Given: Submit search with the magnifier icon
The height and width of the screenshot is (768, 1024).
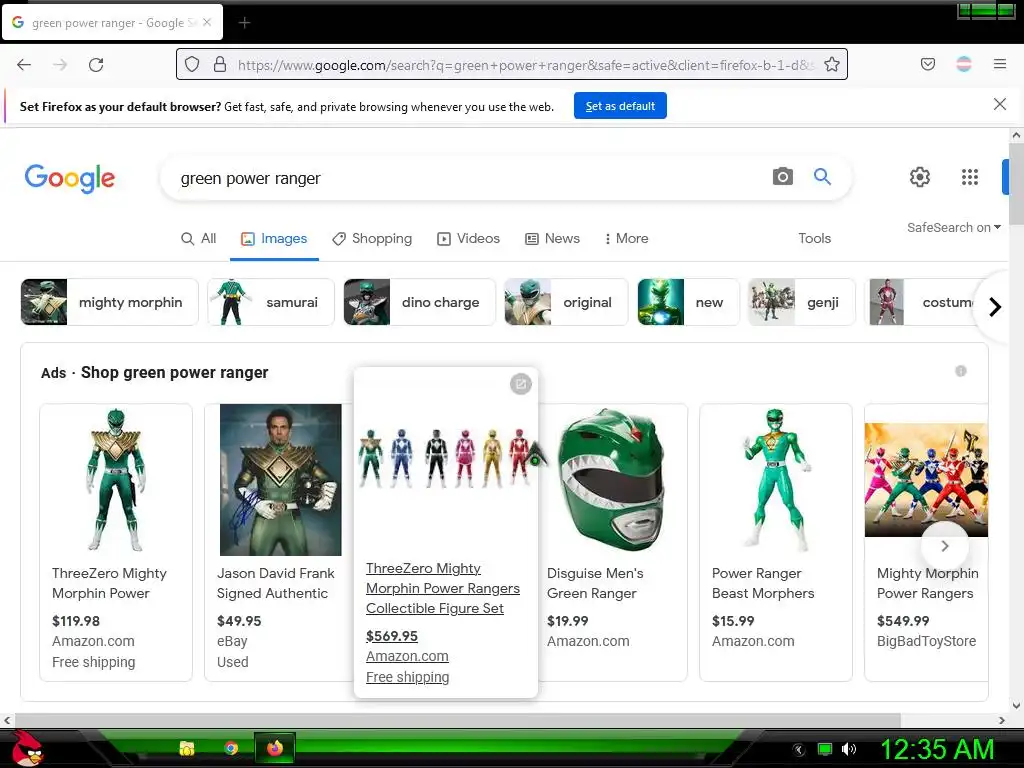Looking at the screenshot, I should 822,176.
